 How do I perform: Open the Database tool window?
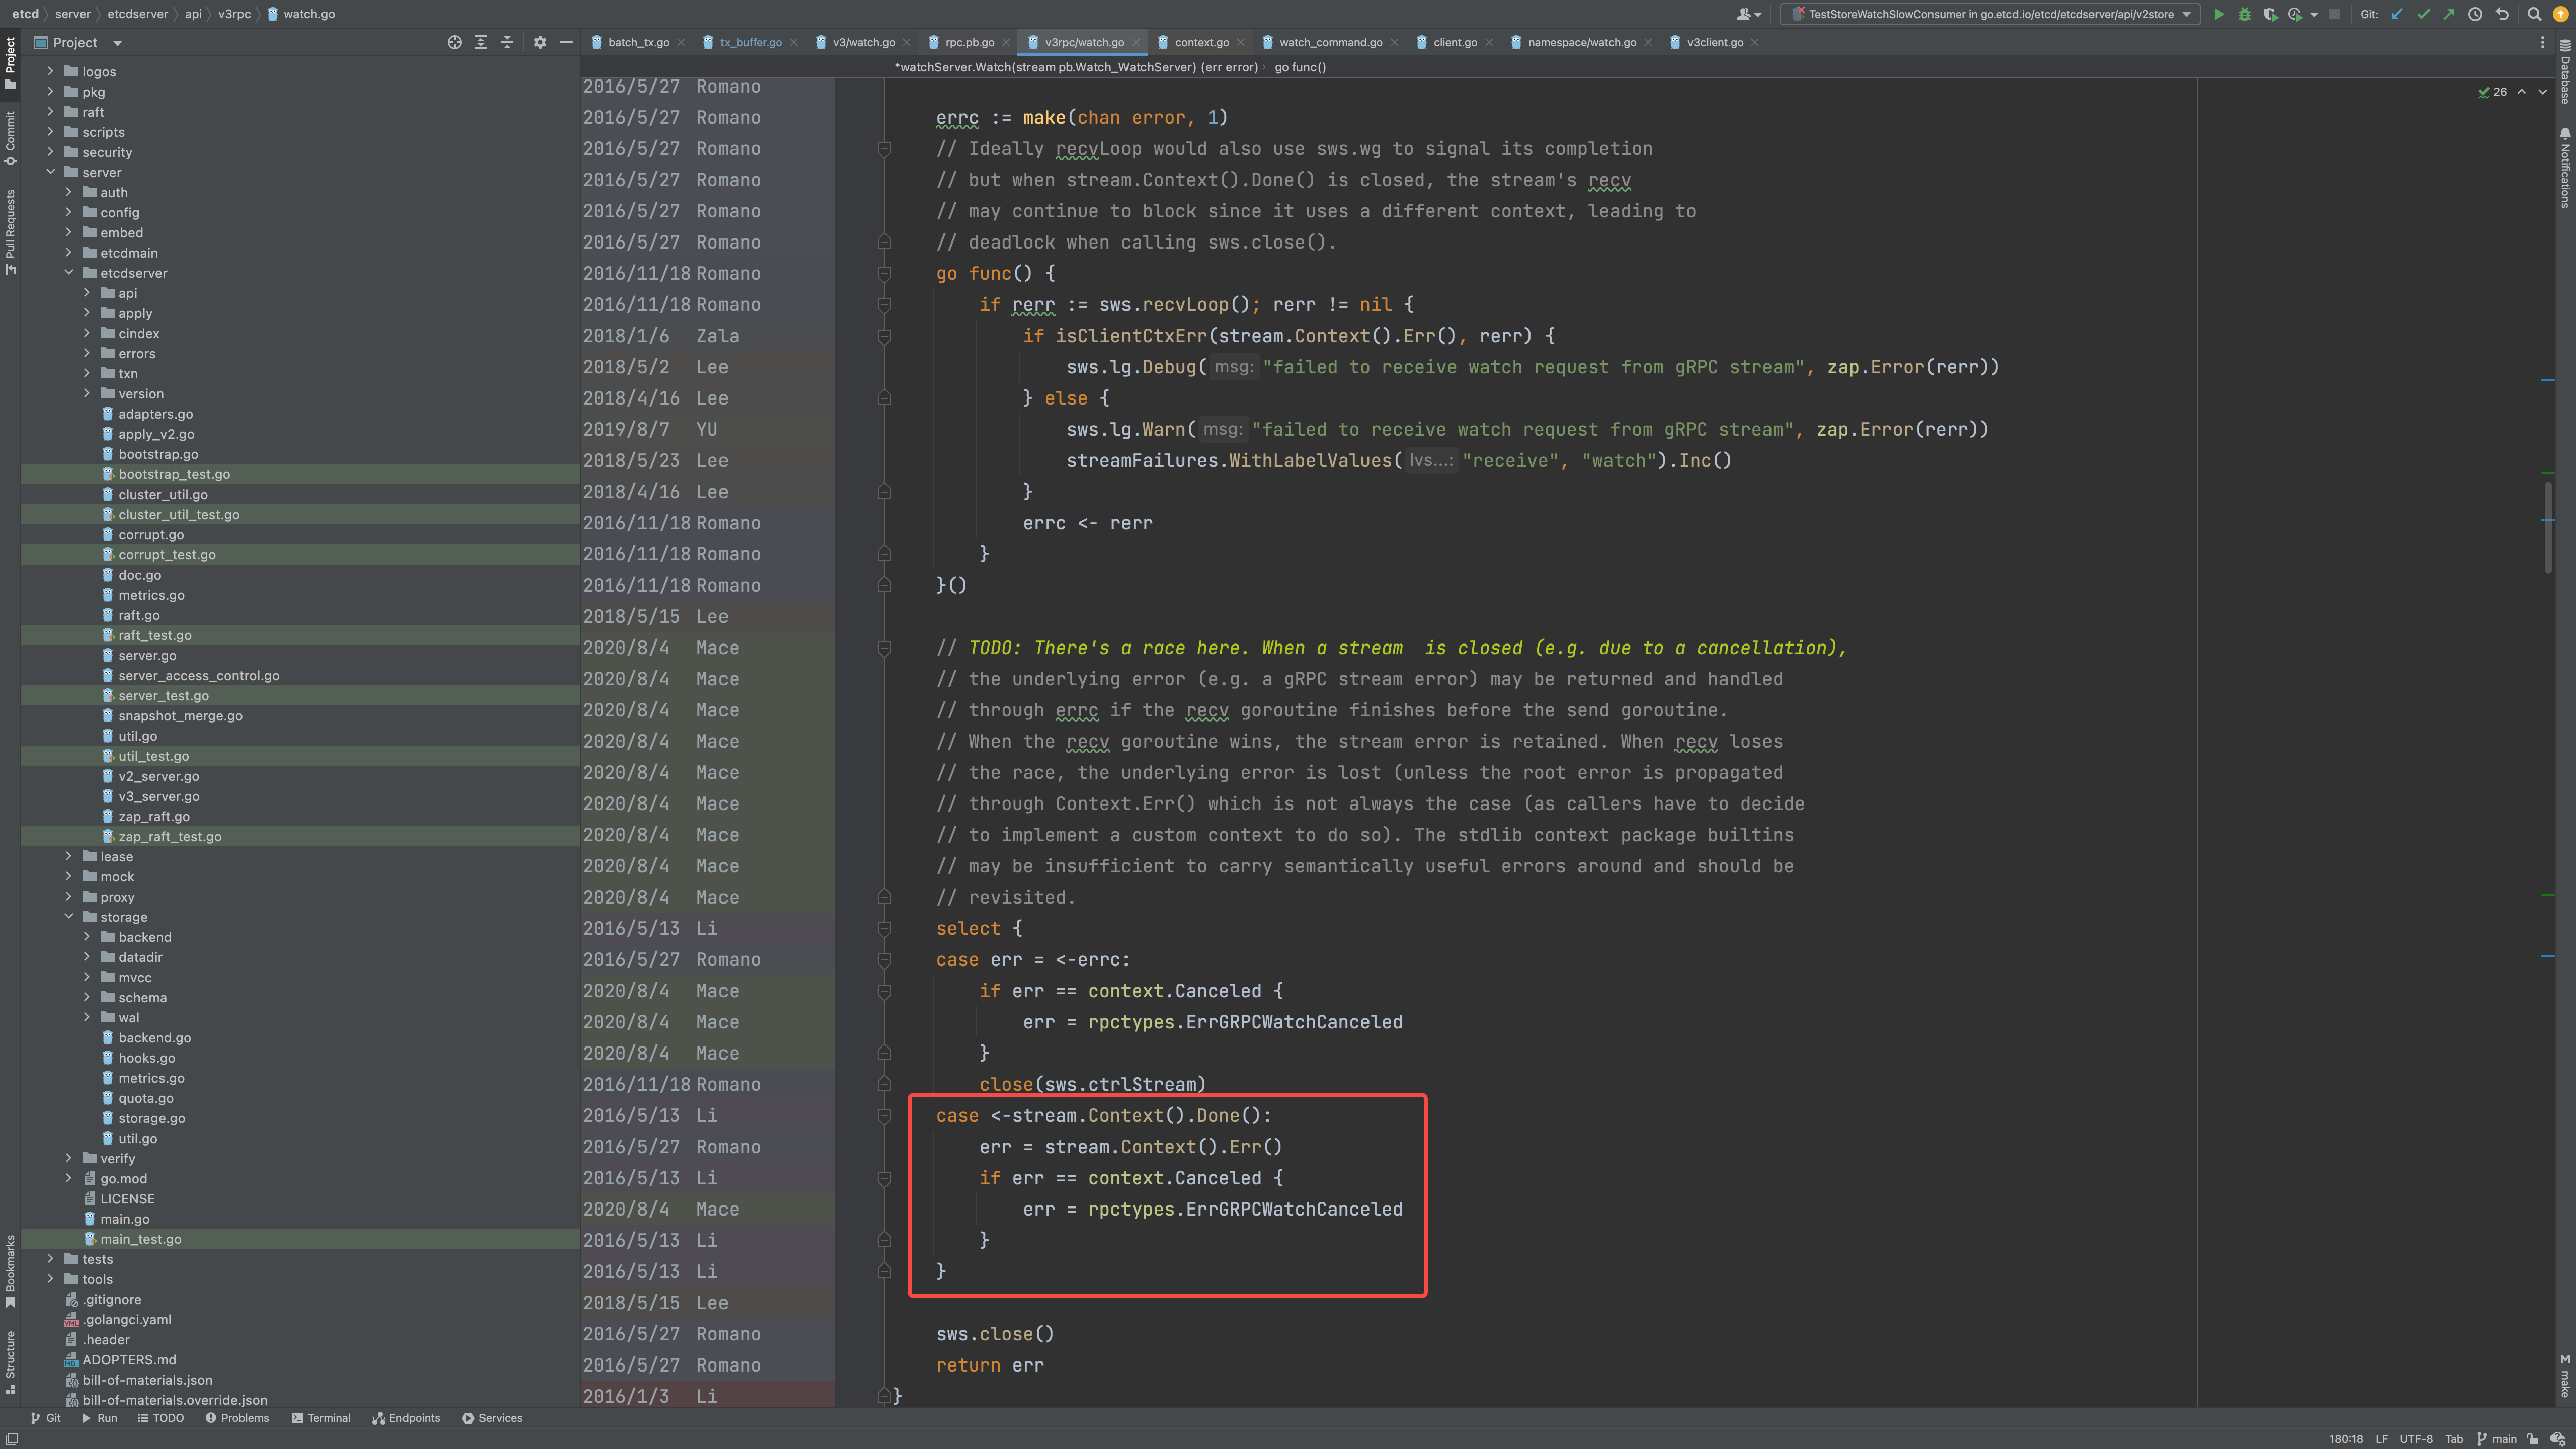pos(2565,72)
